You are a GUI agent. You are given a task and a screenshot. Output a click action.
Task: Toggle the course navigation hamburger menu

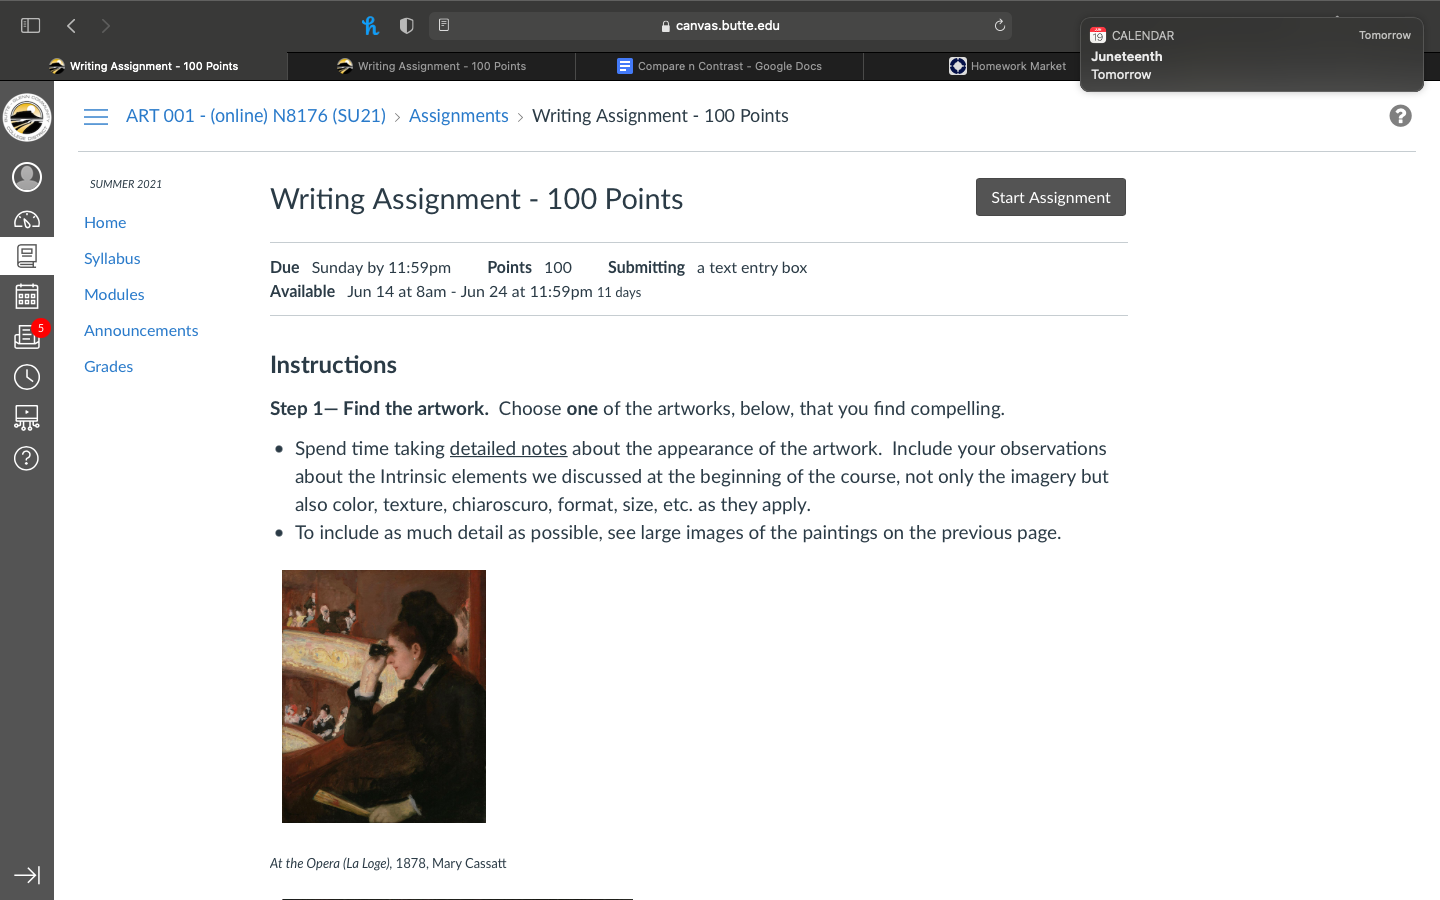click(96, 117)
